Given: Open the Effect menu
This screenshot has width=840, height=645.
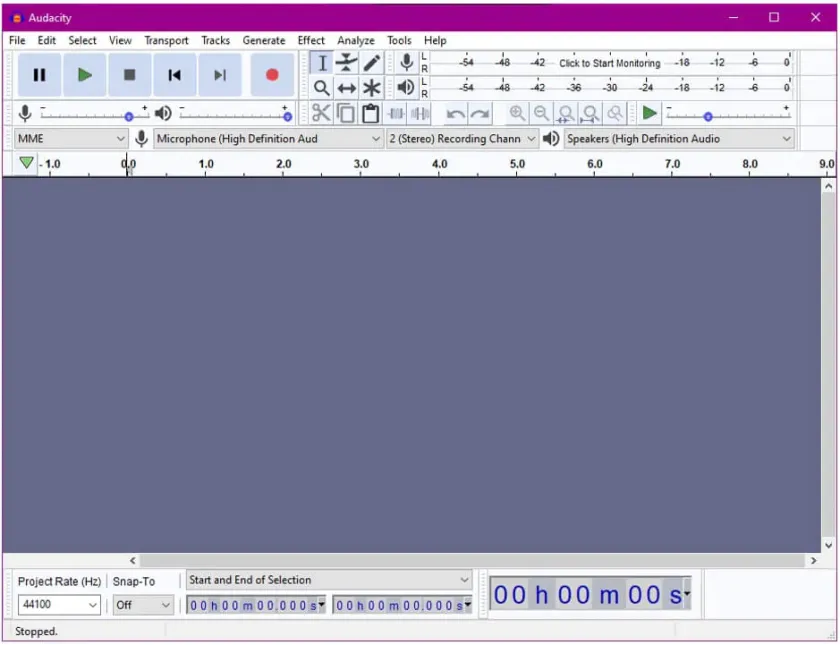Looking at the screenshot, I should point(311,40).
